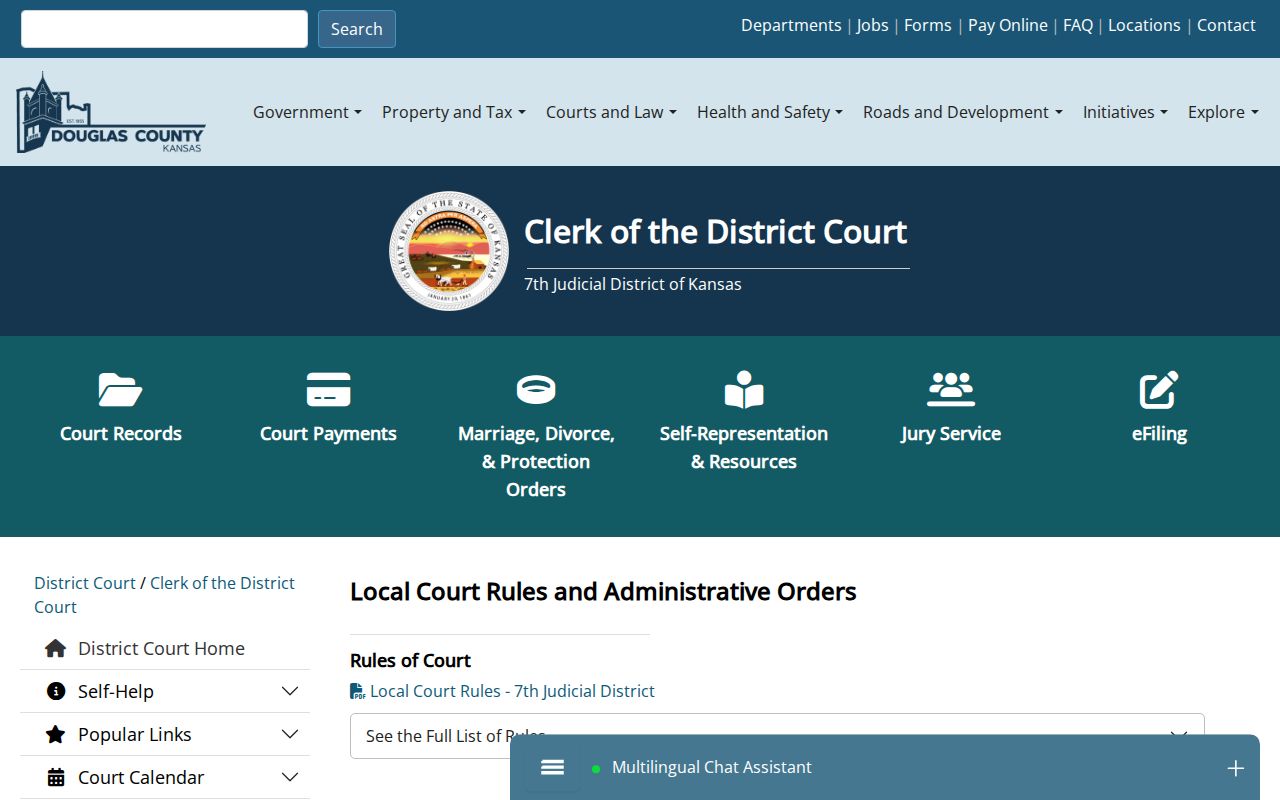Open the Jury Service people icon

pos(951,389)
